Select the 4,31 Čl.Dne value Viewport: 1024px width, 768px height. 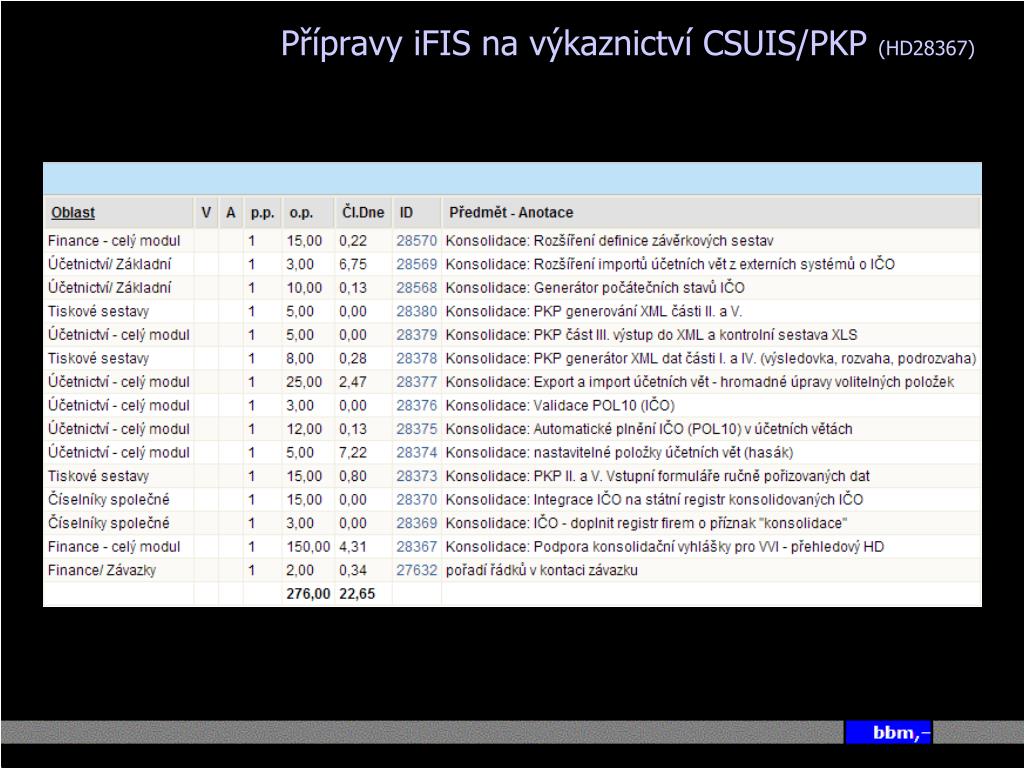353,547
